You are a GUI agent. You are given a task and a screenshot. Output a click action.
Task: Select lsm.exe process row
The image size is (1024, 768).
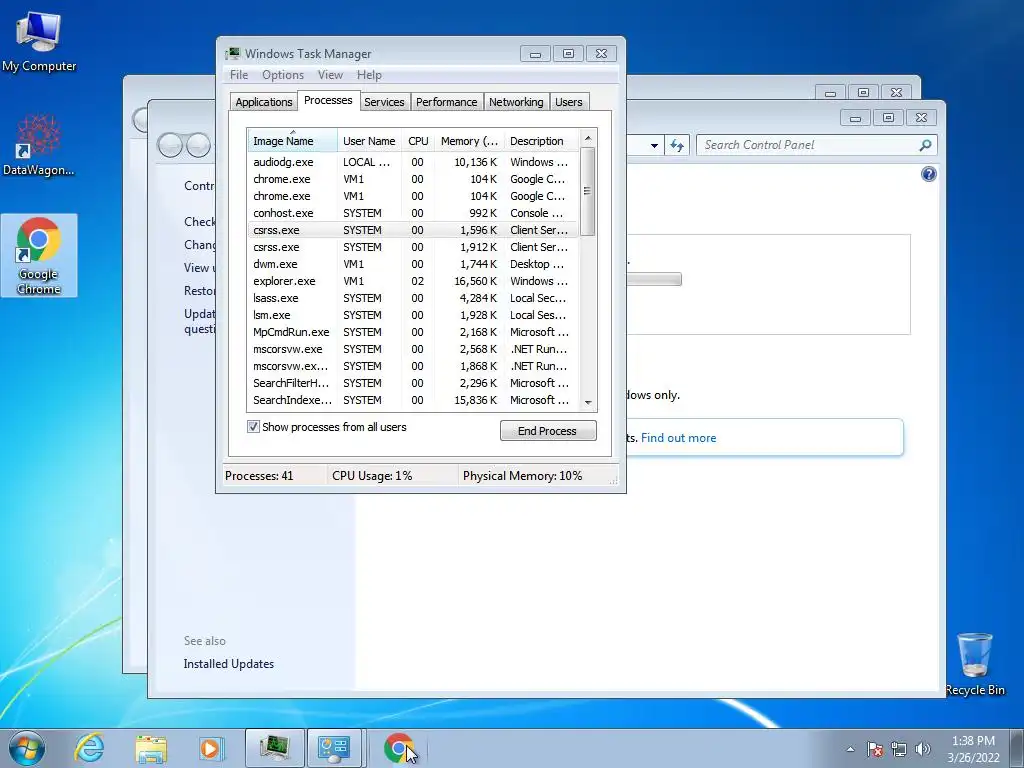point(413,315)
